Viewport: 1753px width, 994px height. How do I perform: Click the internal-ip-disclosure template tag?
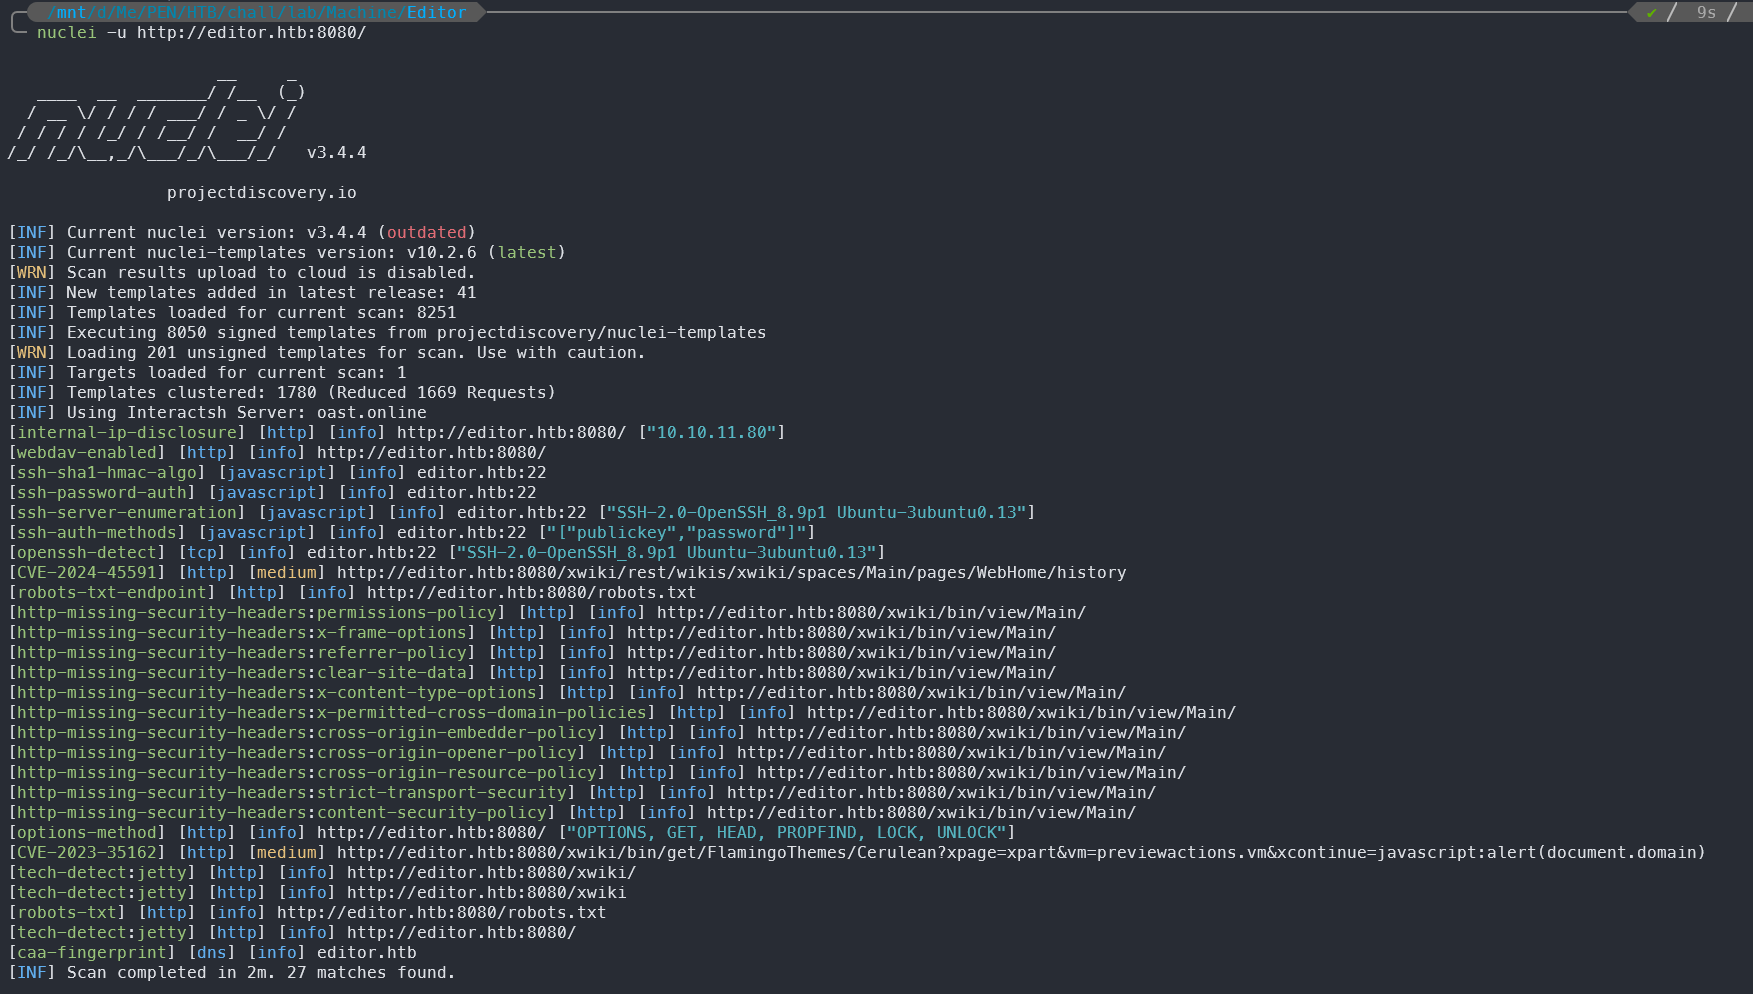click(x=127, y=432)
